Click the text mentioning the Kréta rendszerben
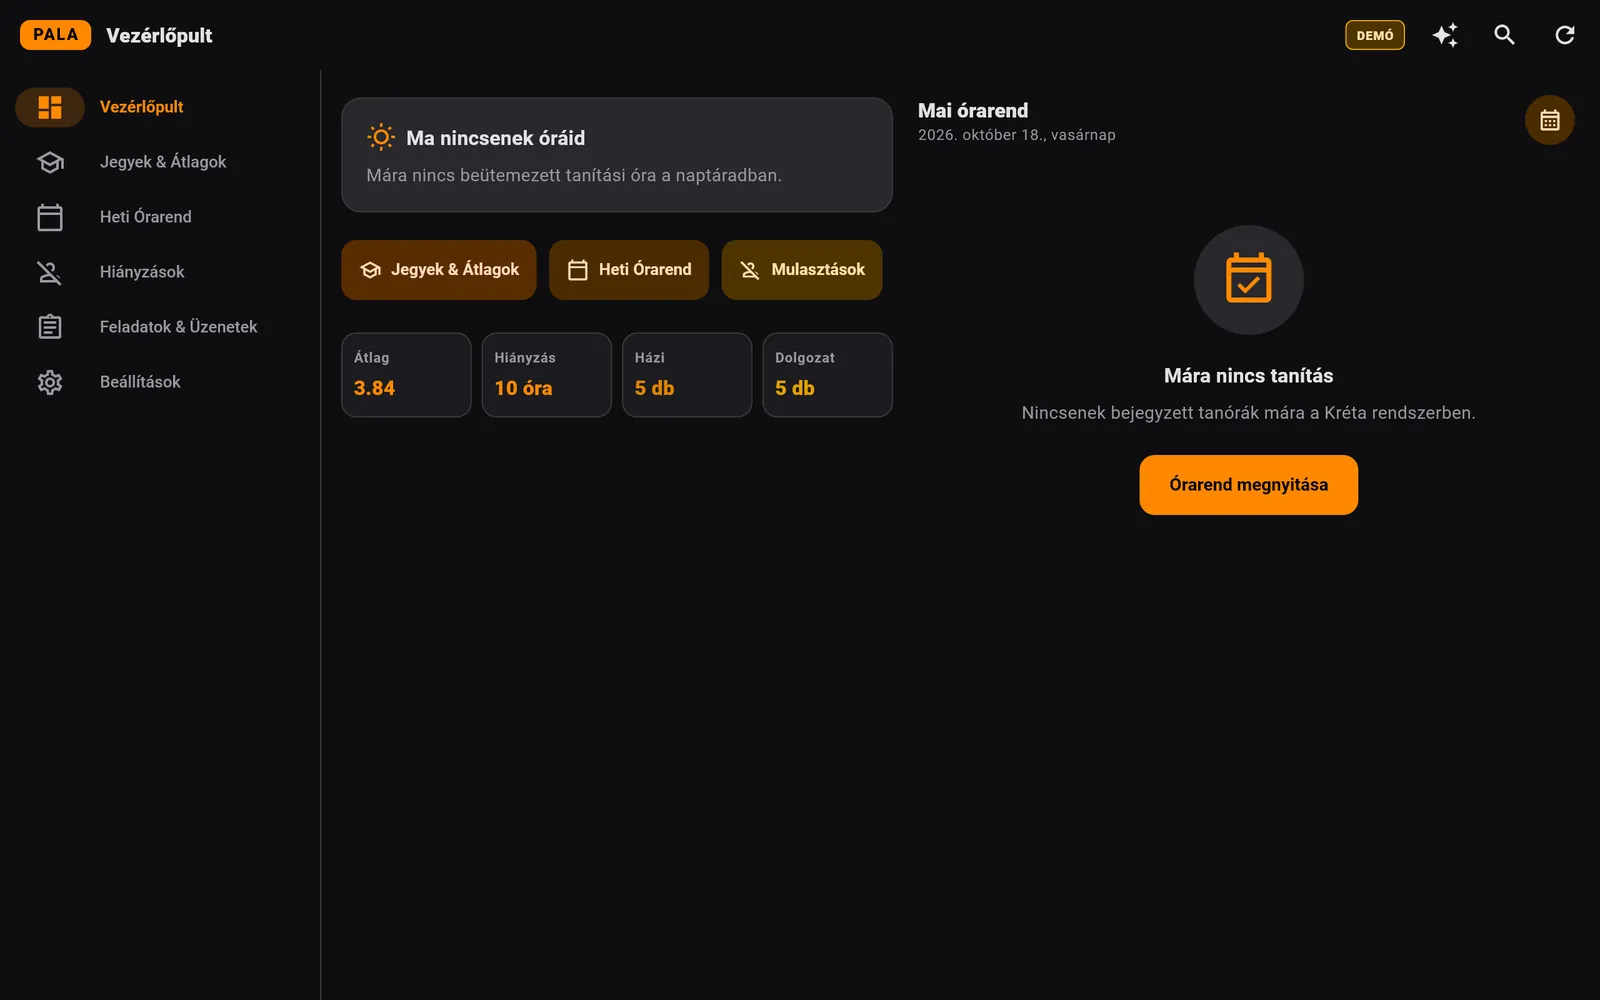 [x=1249, y=413]
